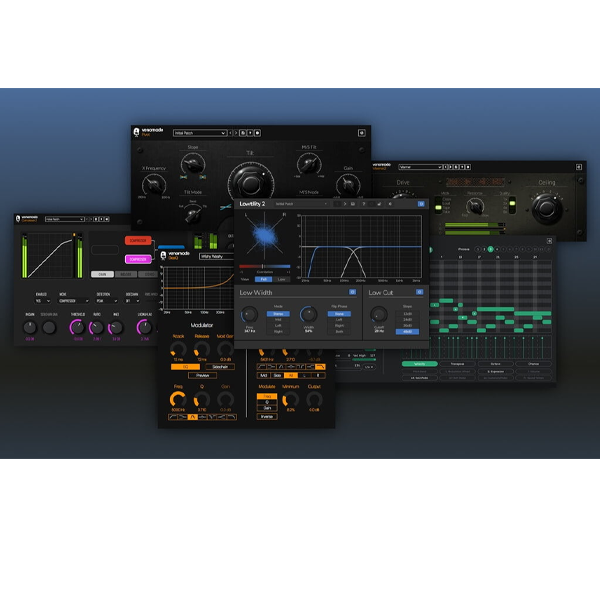Toggle the Low Cut section power button
This screenshot has width=600, height=600.
pos(419,292)
